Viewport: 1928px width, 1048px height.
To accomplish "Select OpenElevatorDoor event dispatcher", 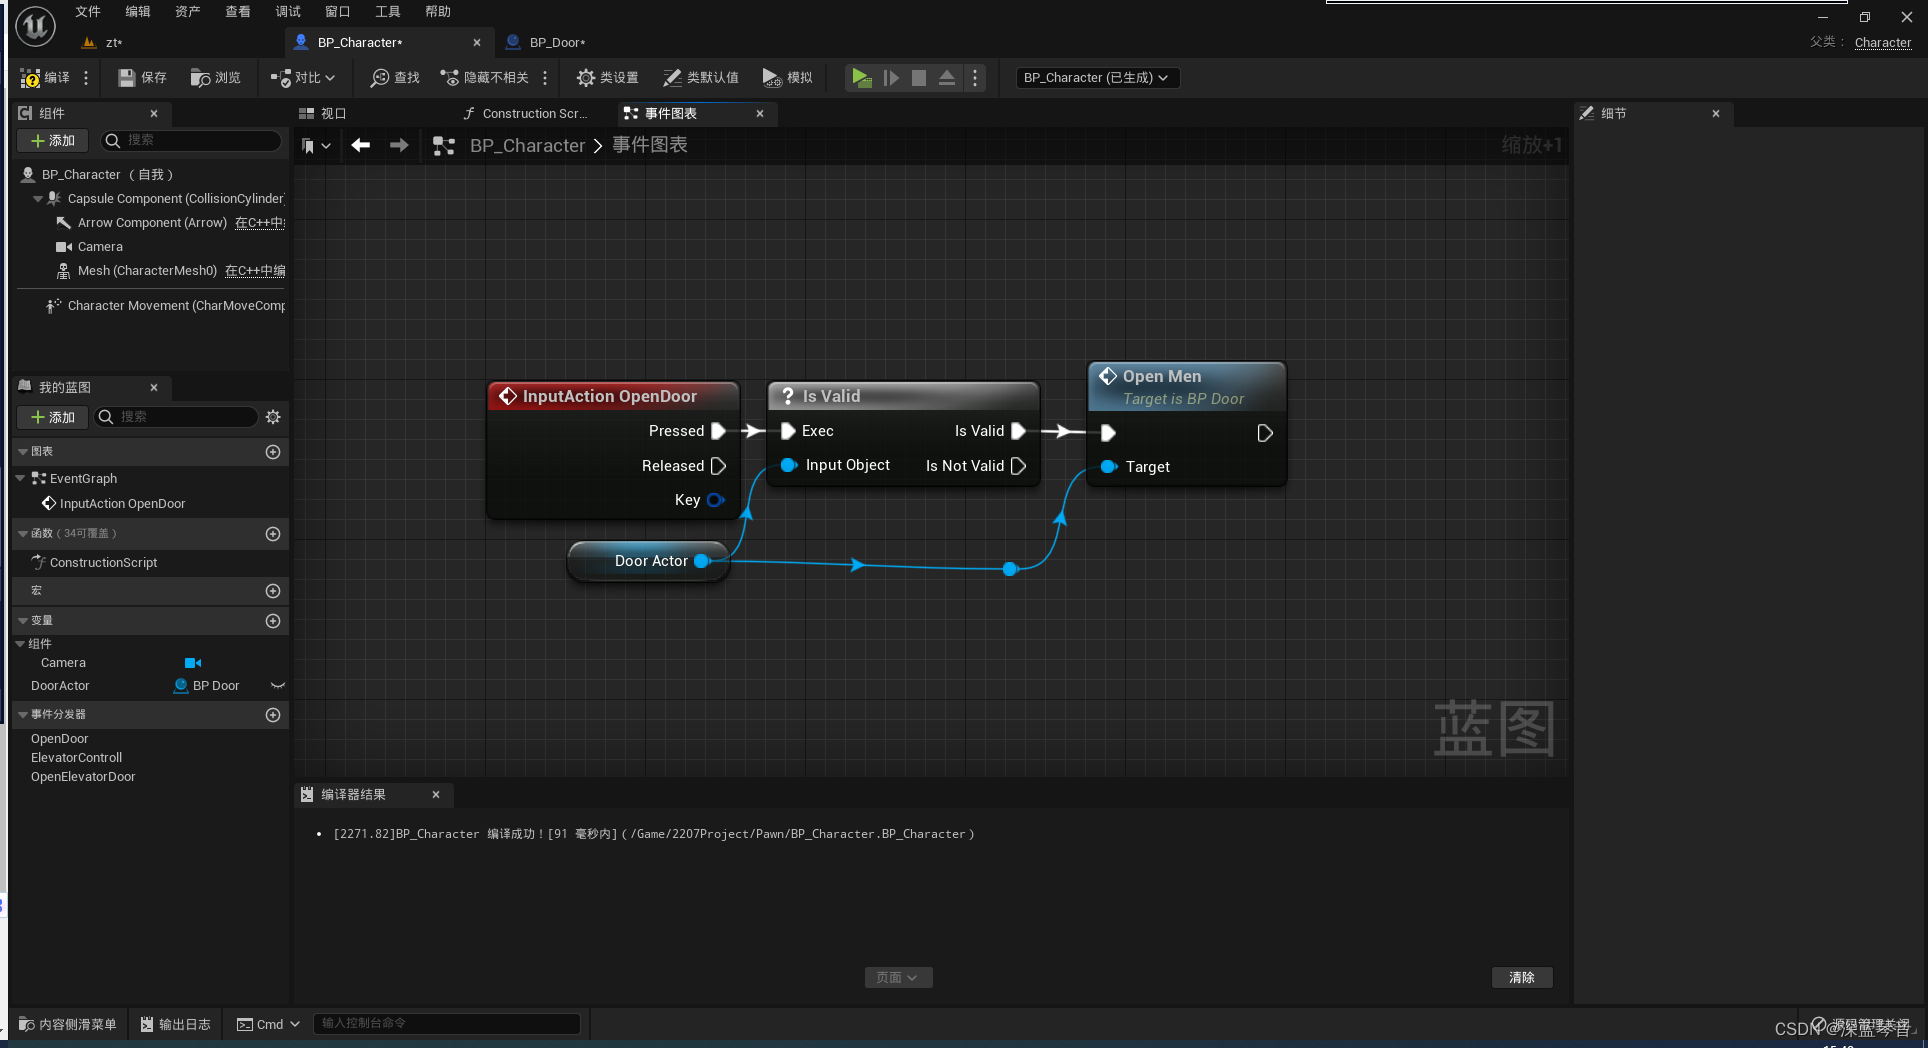I will click(x=83, y=777).
